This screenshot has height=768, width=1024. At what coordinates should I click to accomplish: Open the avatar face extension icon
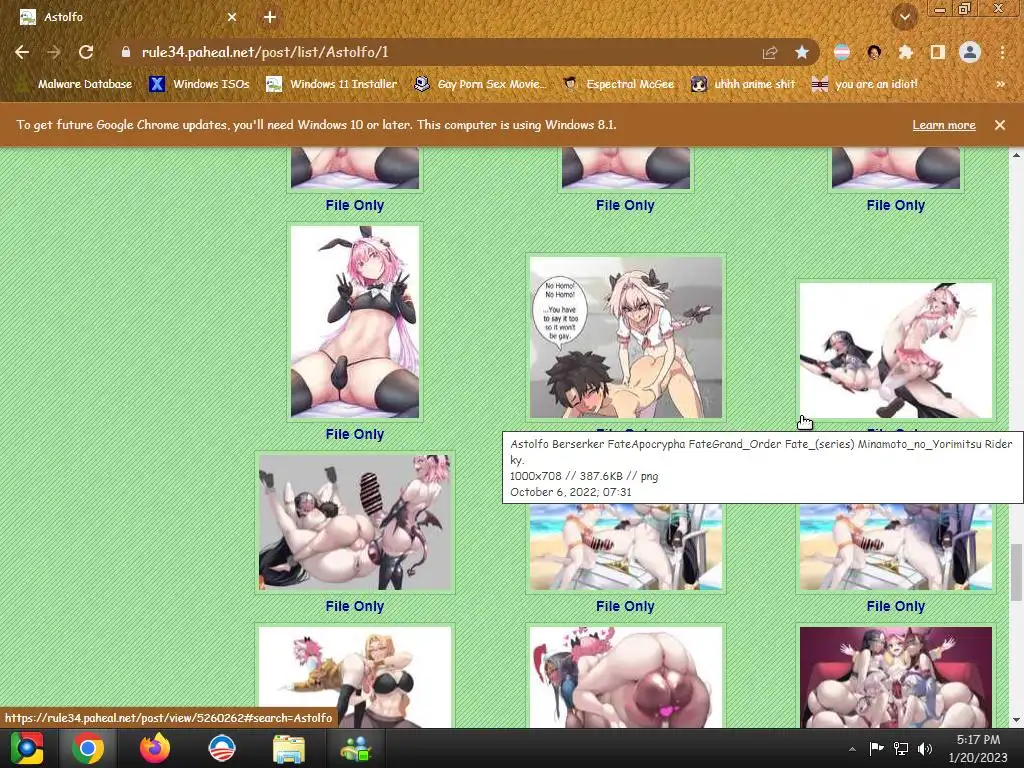[x=874, y=52]
